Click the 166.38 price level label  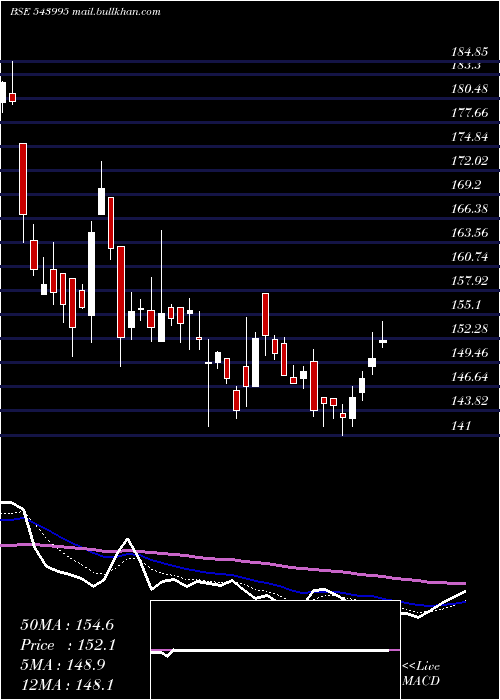click(x=469, y=209)
